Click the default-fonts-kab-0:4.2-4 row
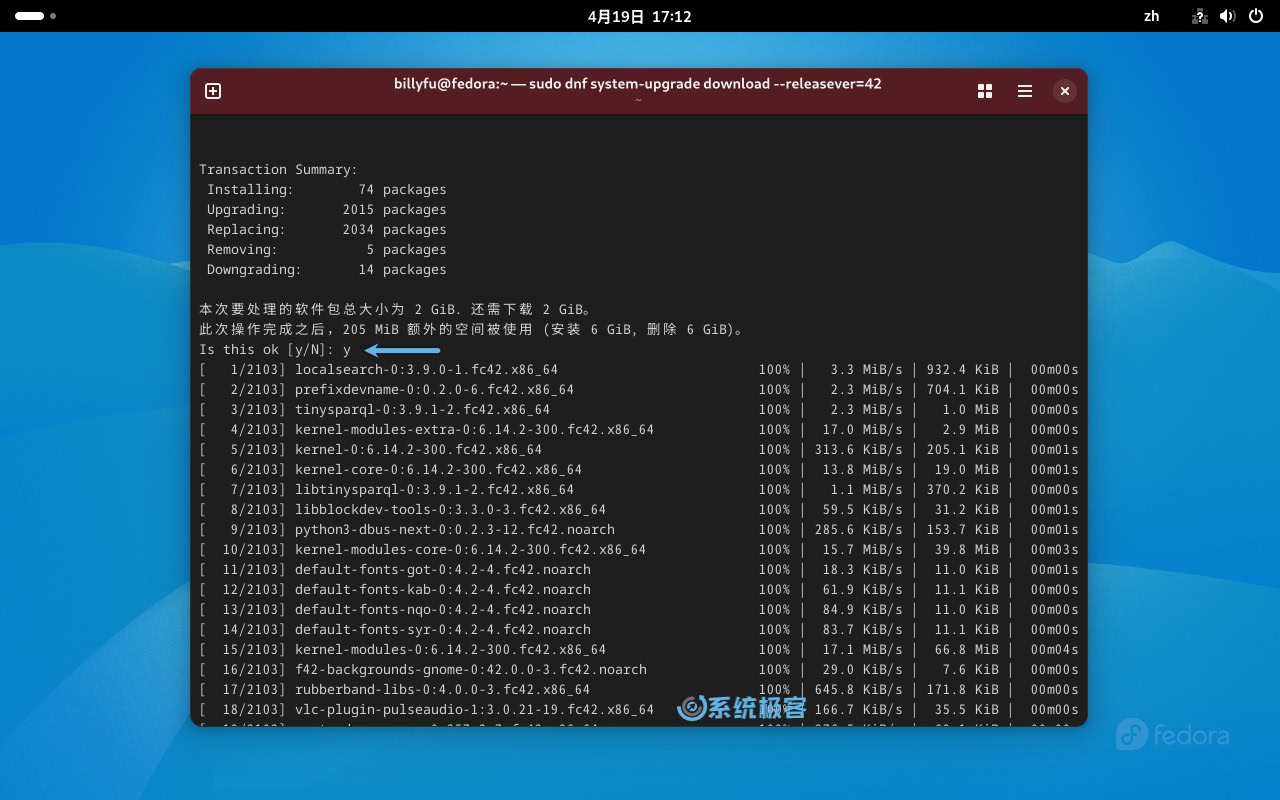This screenshot has height=800, width=1280. (639, 589)
